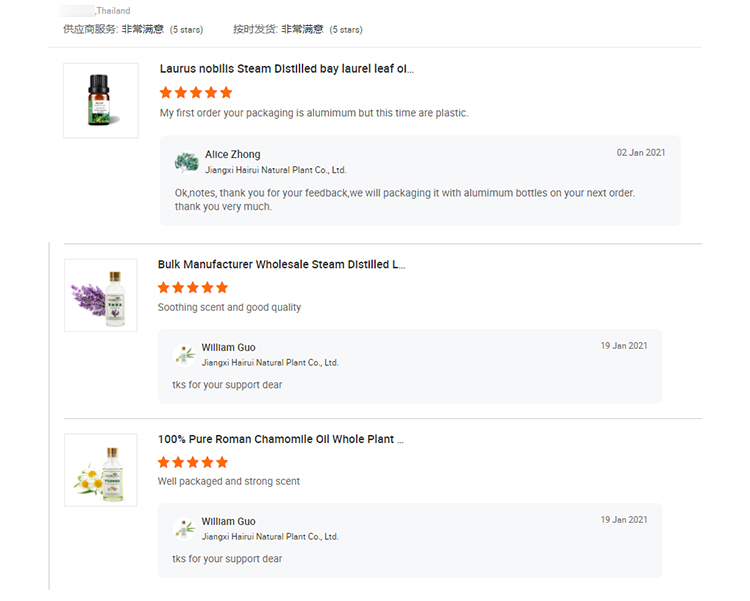
Task: Open the lavender oil product thumbnail
Action: (100, 295)
